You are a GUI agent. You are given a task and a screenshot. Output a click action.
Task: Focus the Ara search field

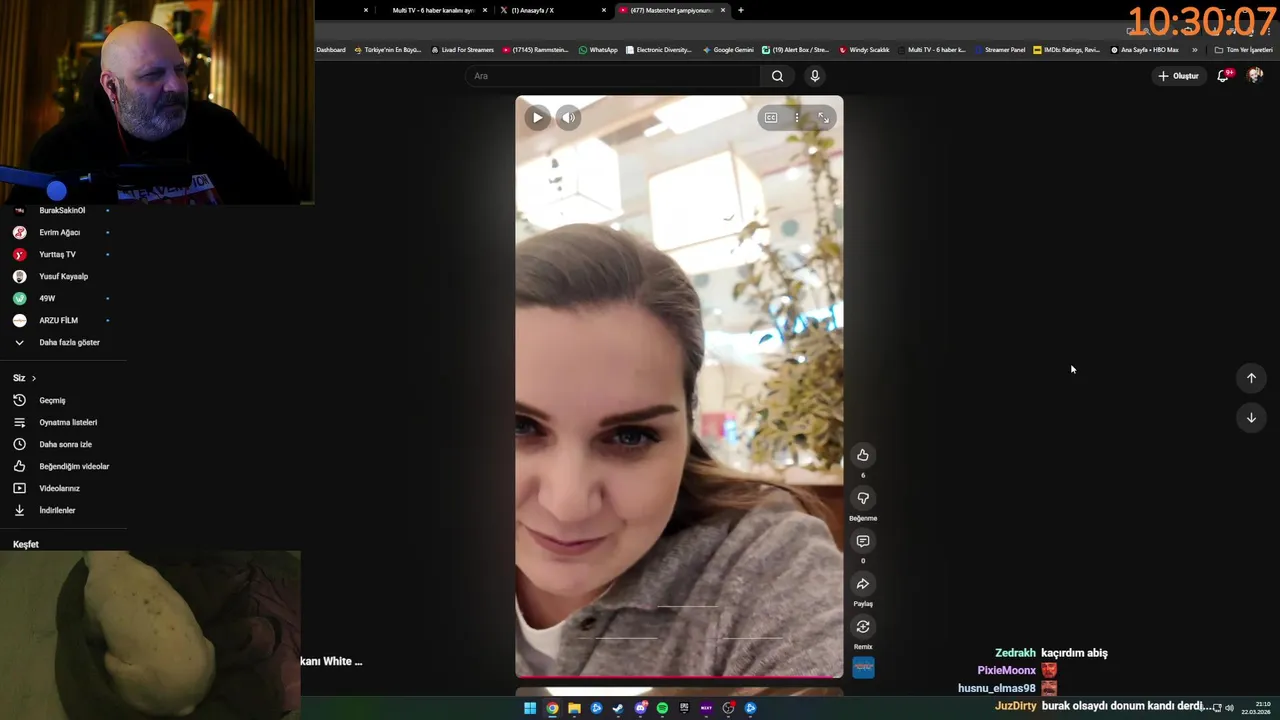point(615,76)
